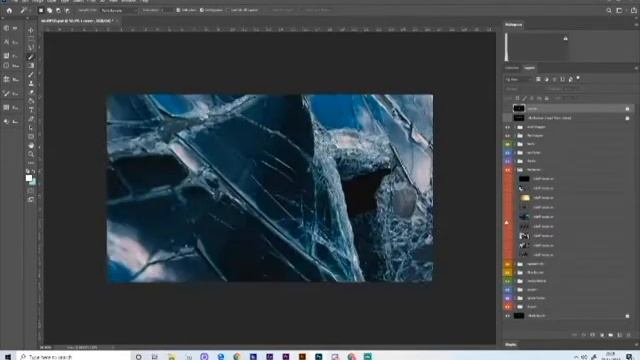Toggle the Contiguous checkbox
640x360 pixels.
[202, 10]
